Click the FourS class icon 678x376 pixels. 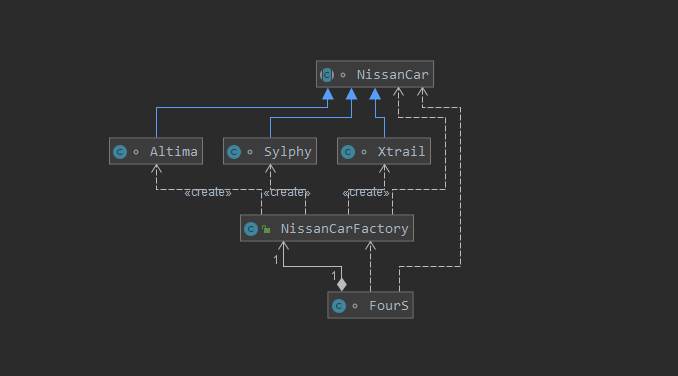point(339,306)
